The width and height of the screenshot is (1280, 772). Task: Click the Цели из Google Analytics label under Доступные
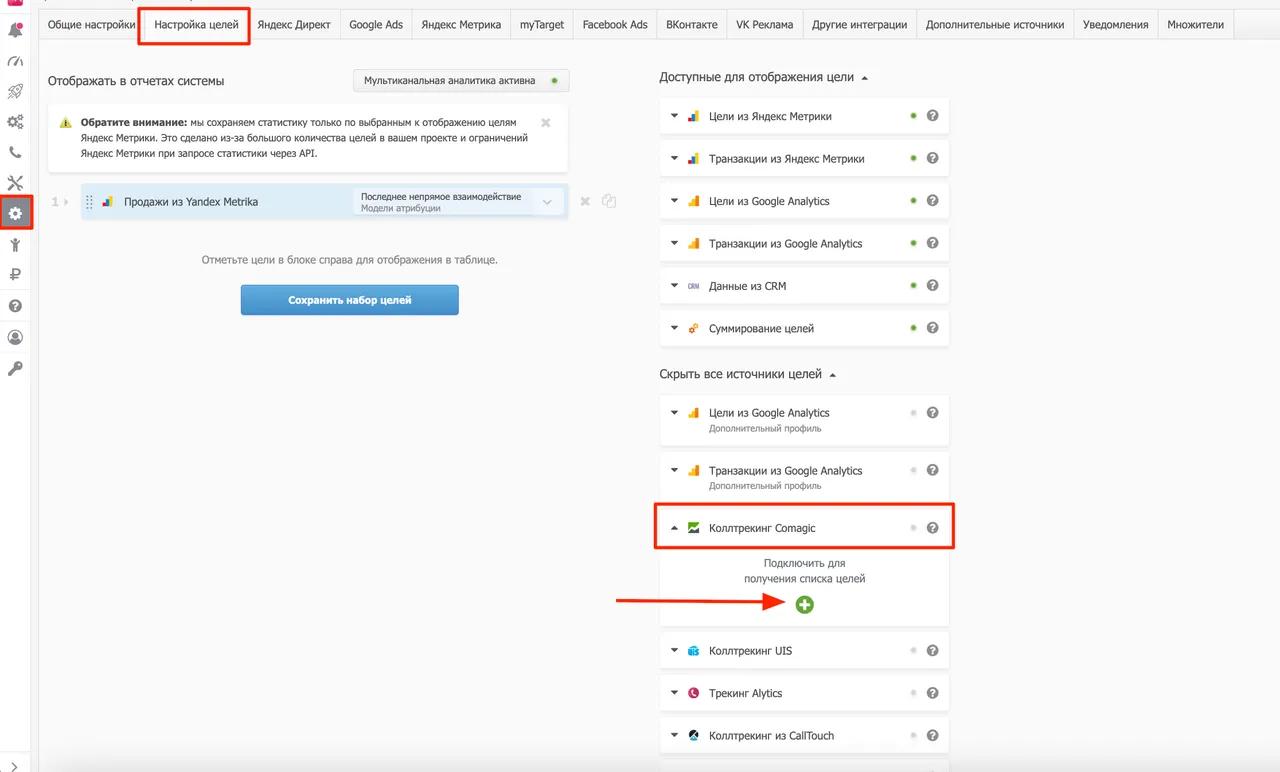[x=769, y=201]
